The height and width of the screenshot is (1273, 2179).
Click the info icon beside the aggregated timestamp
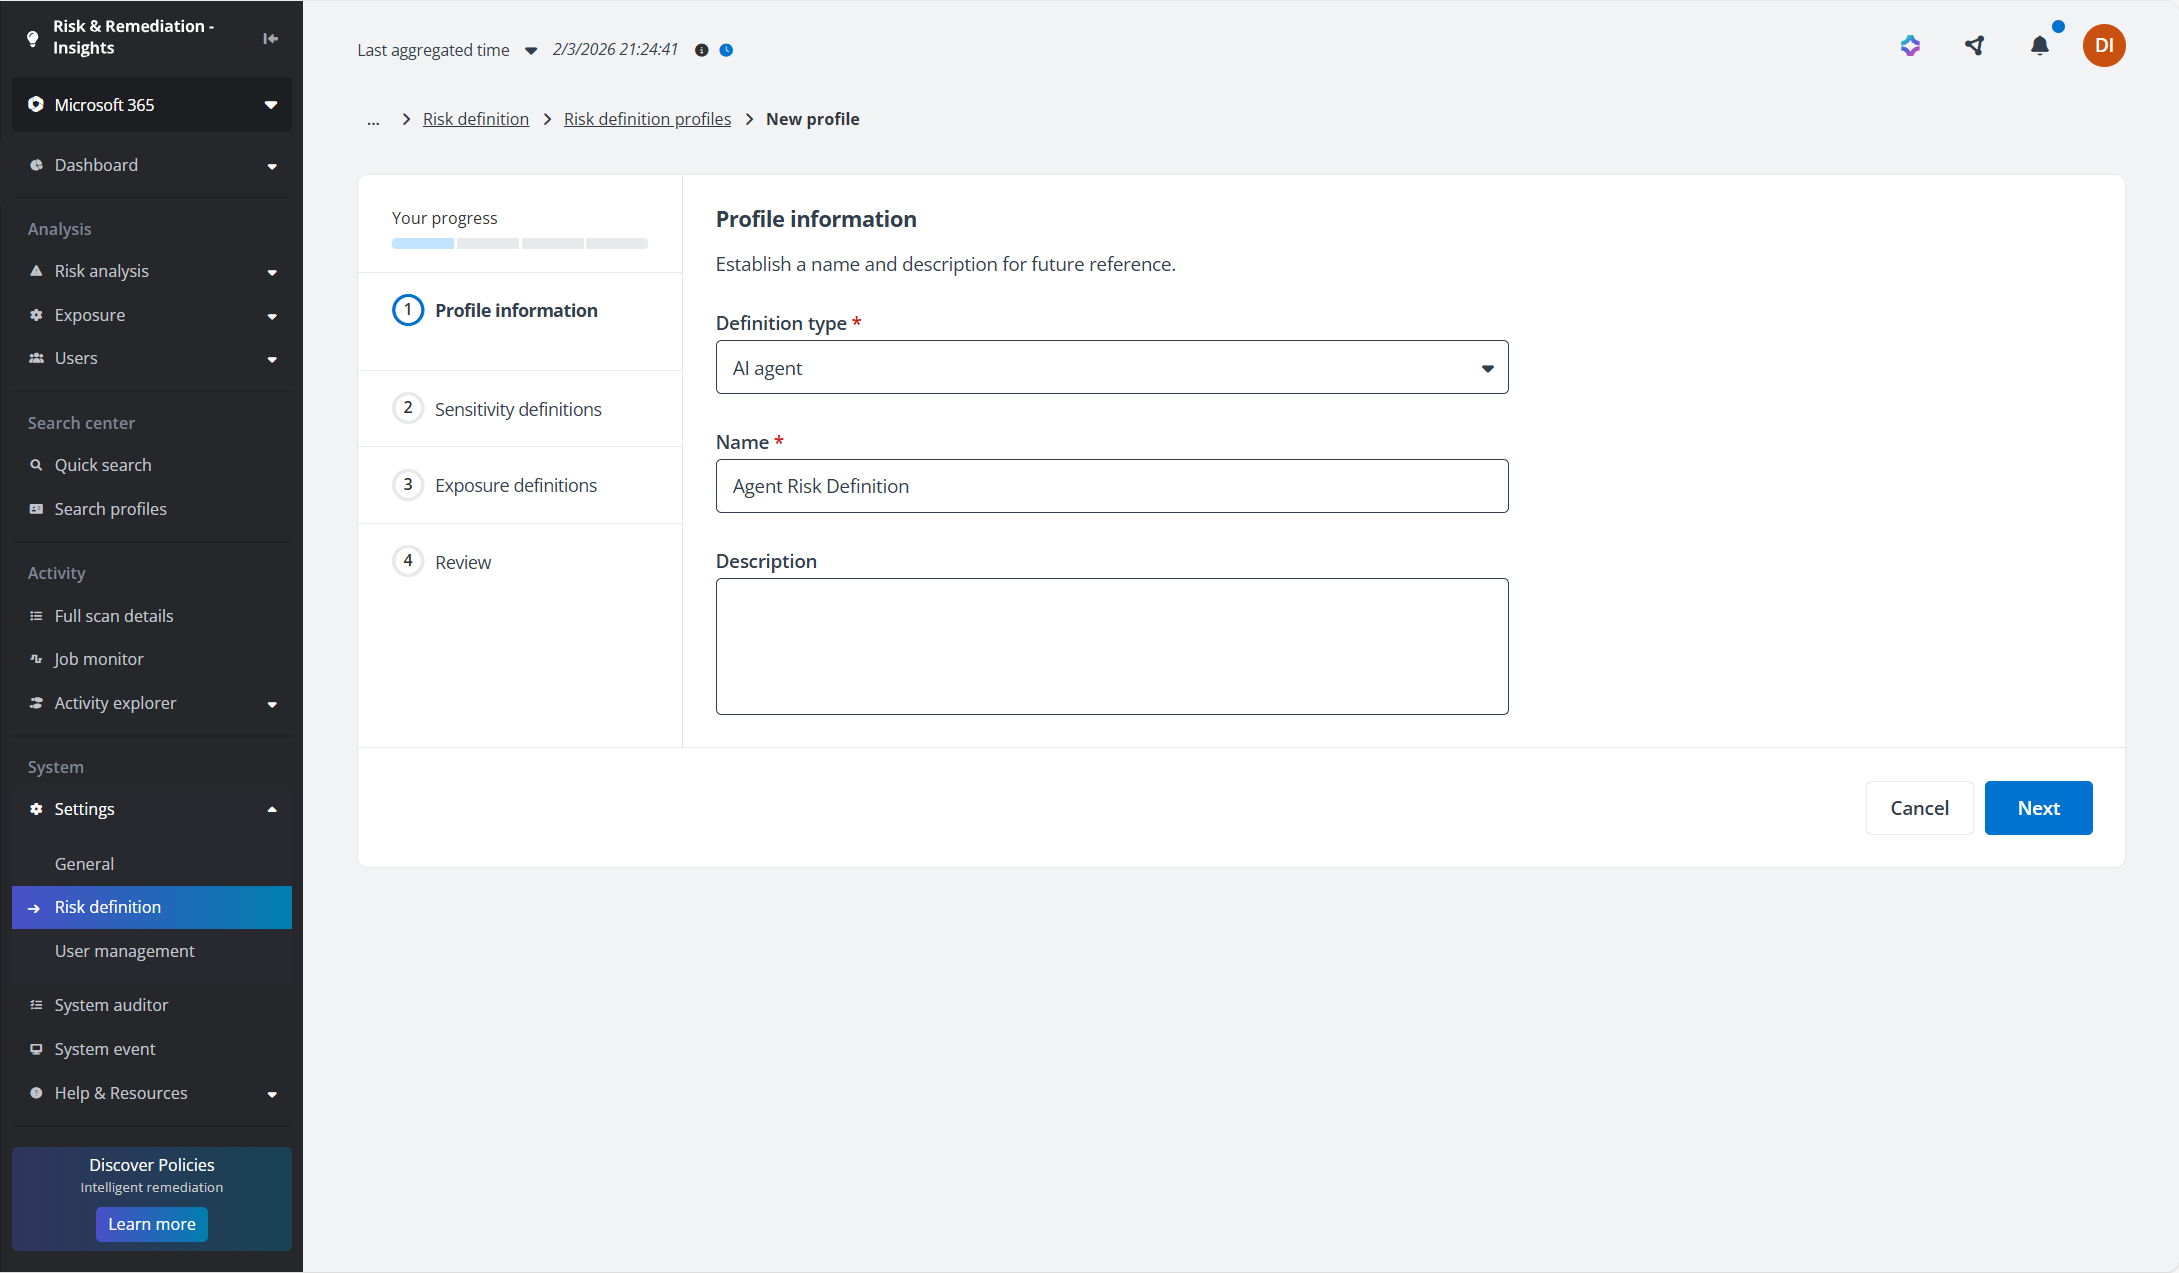click(x=701, y=50)
